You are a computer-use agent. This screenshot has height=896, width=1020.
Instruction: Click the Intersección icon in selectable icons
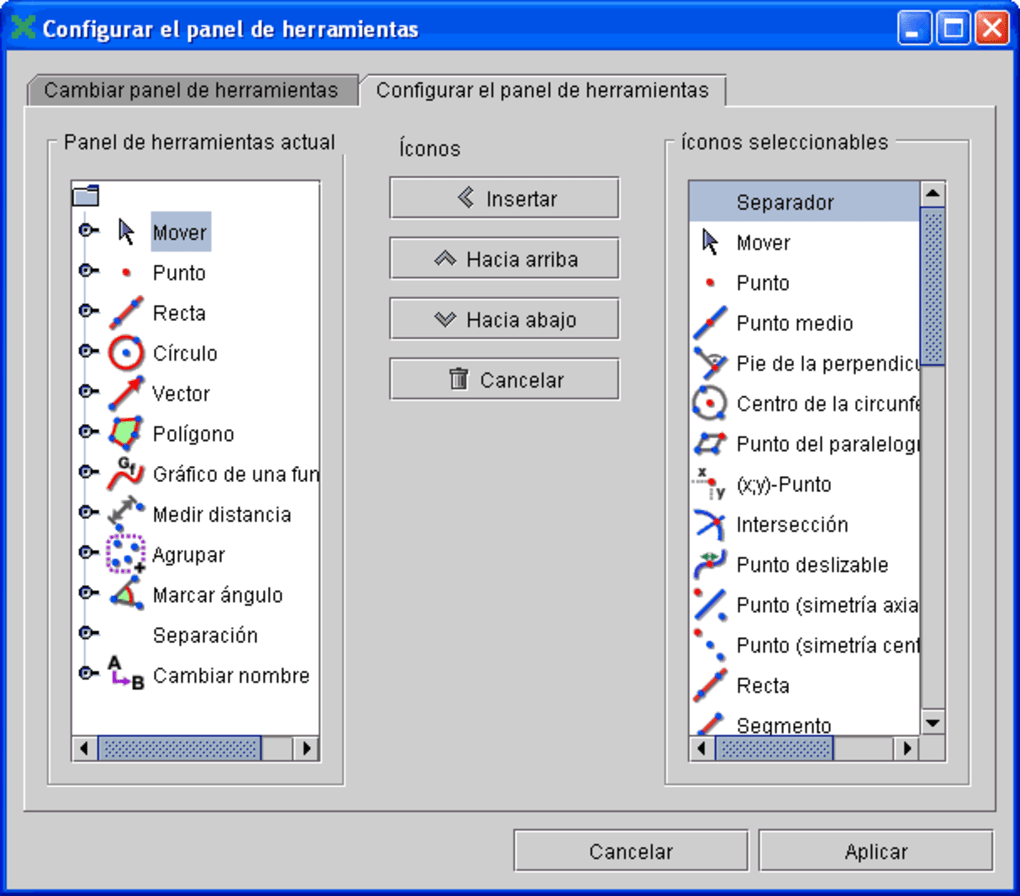(x=709, y=524)
